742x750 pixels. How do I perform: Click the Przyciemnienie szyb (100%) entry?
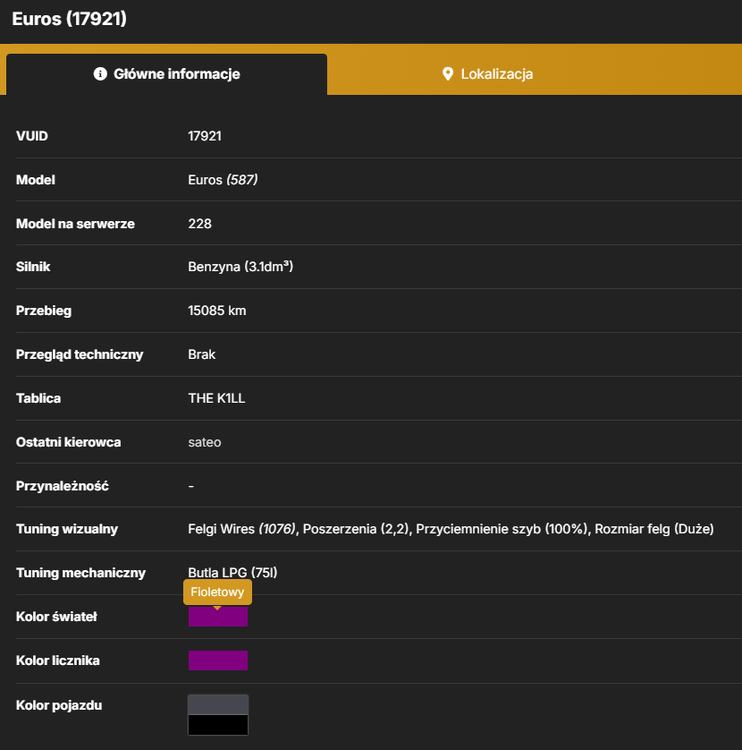click(x=502, y=529)
